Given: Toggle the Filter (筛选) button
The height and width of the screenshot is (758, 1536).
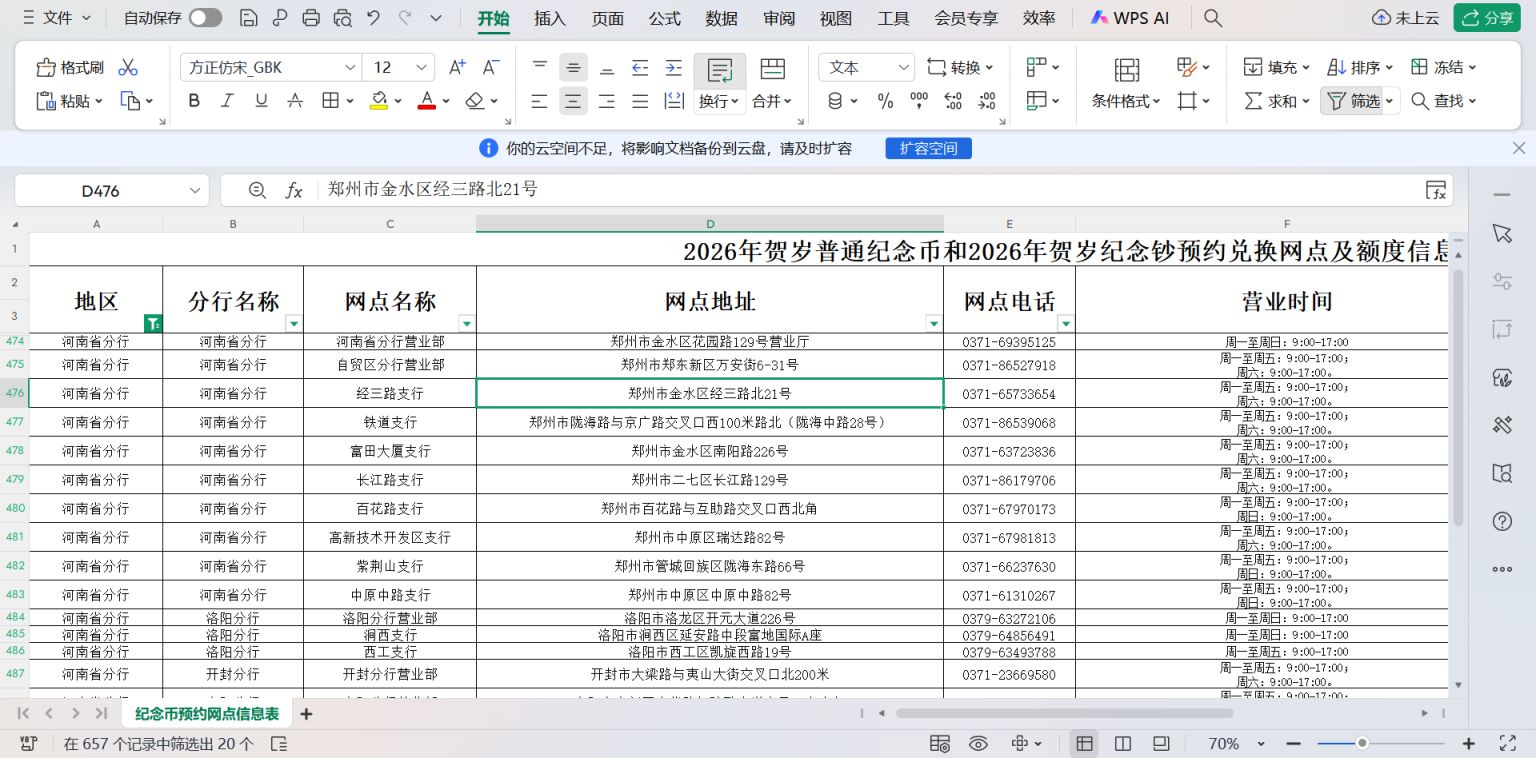Looking at the screenshot, I should [1353, 101].
